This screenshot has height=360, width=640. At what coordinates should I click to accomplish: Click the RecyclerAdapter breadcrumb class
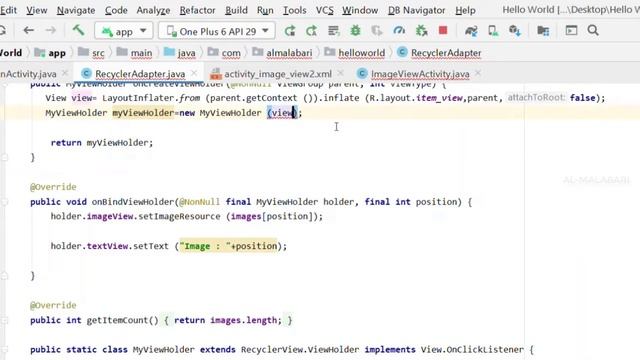[x=439, y=53]
